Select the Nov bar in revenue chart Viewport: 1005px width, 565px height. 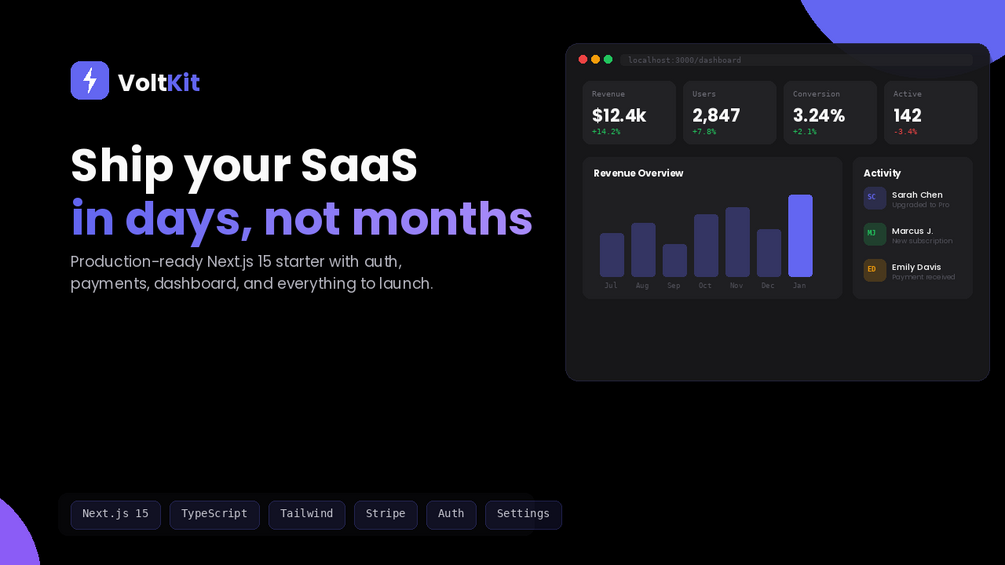[x=737, y=242]
